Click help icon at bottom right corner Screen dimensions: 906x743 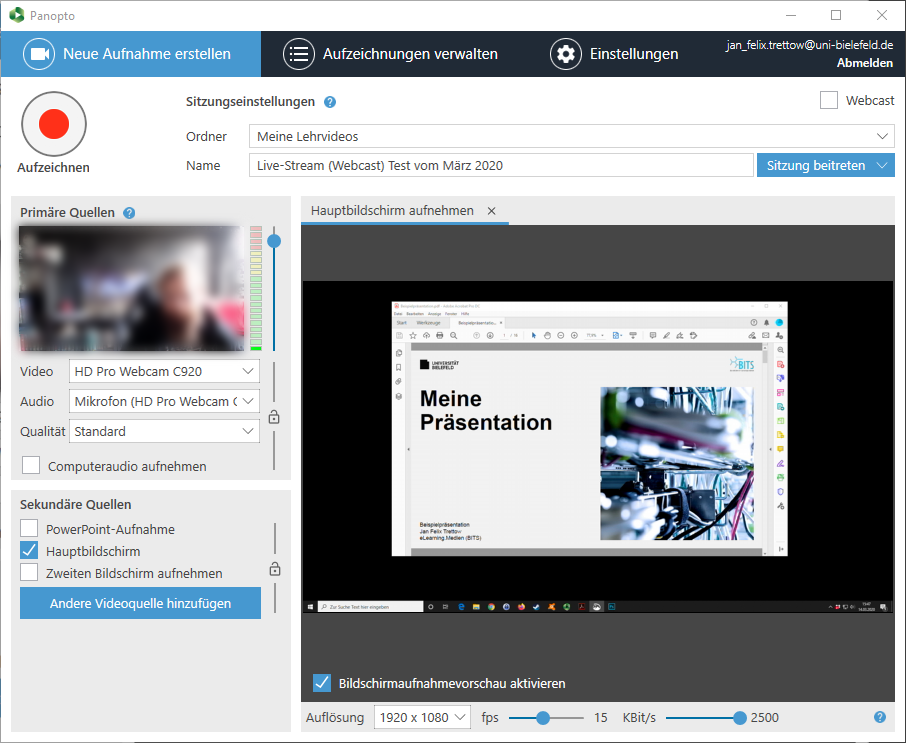coord(880,717)
